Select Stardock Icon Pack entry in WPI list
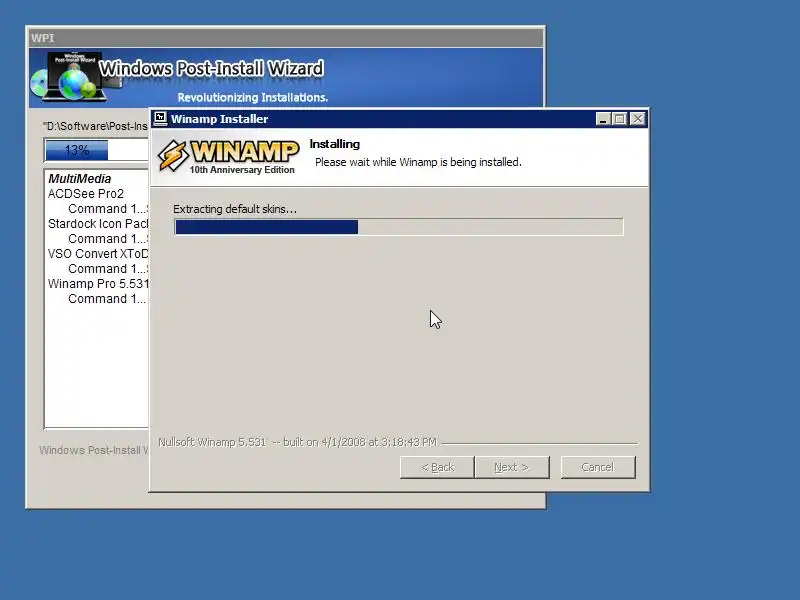 pos(98,224)
